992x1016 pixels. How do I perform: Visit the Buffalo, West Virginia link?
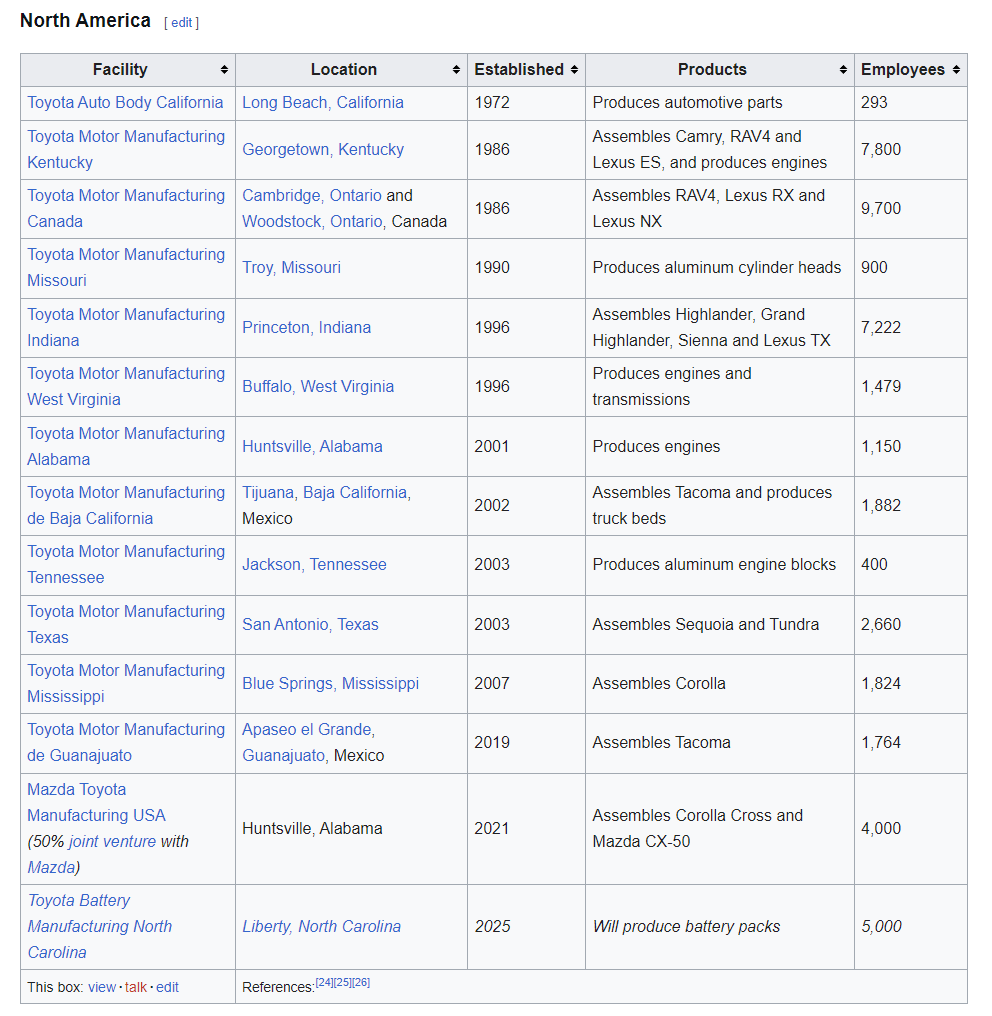pos(317,387)
